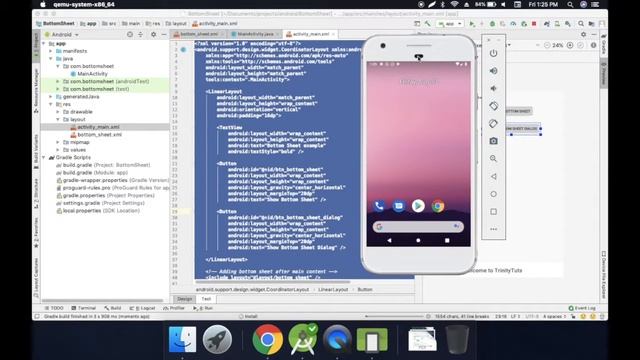640x360 pixels.
Task: Open the Profiler tool window
Action: [174, 308]
